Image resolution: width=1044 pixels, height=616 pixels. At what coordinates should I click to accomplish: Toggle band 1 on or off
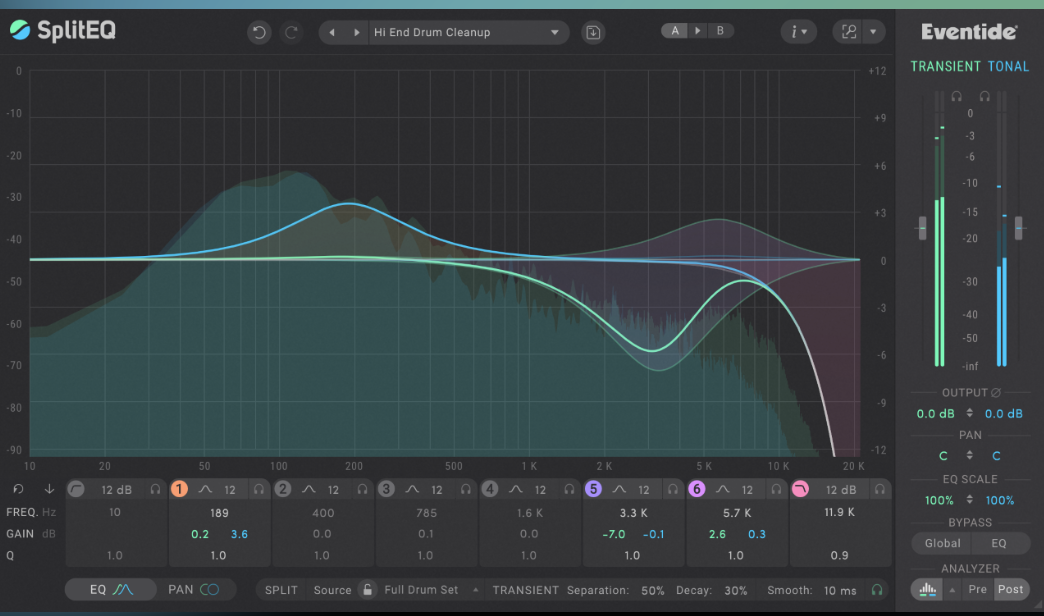(179, 489)
